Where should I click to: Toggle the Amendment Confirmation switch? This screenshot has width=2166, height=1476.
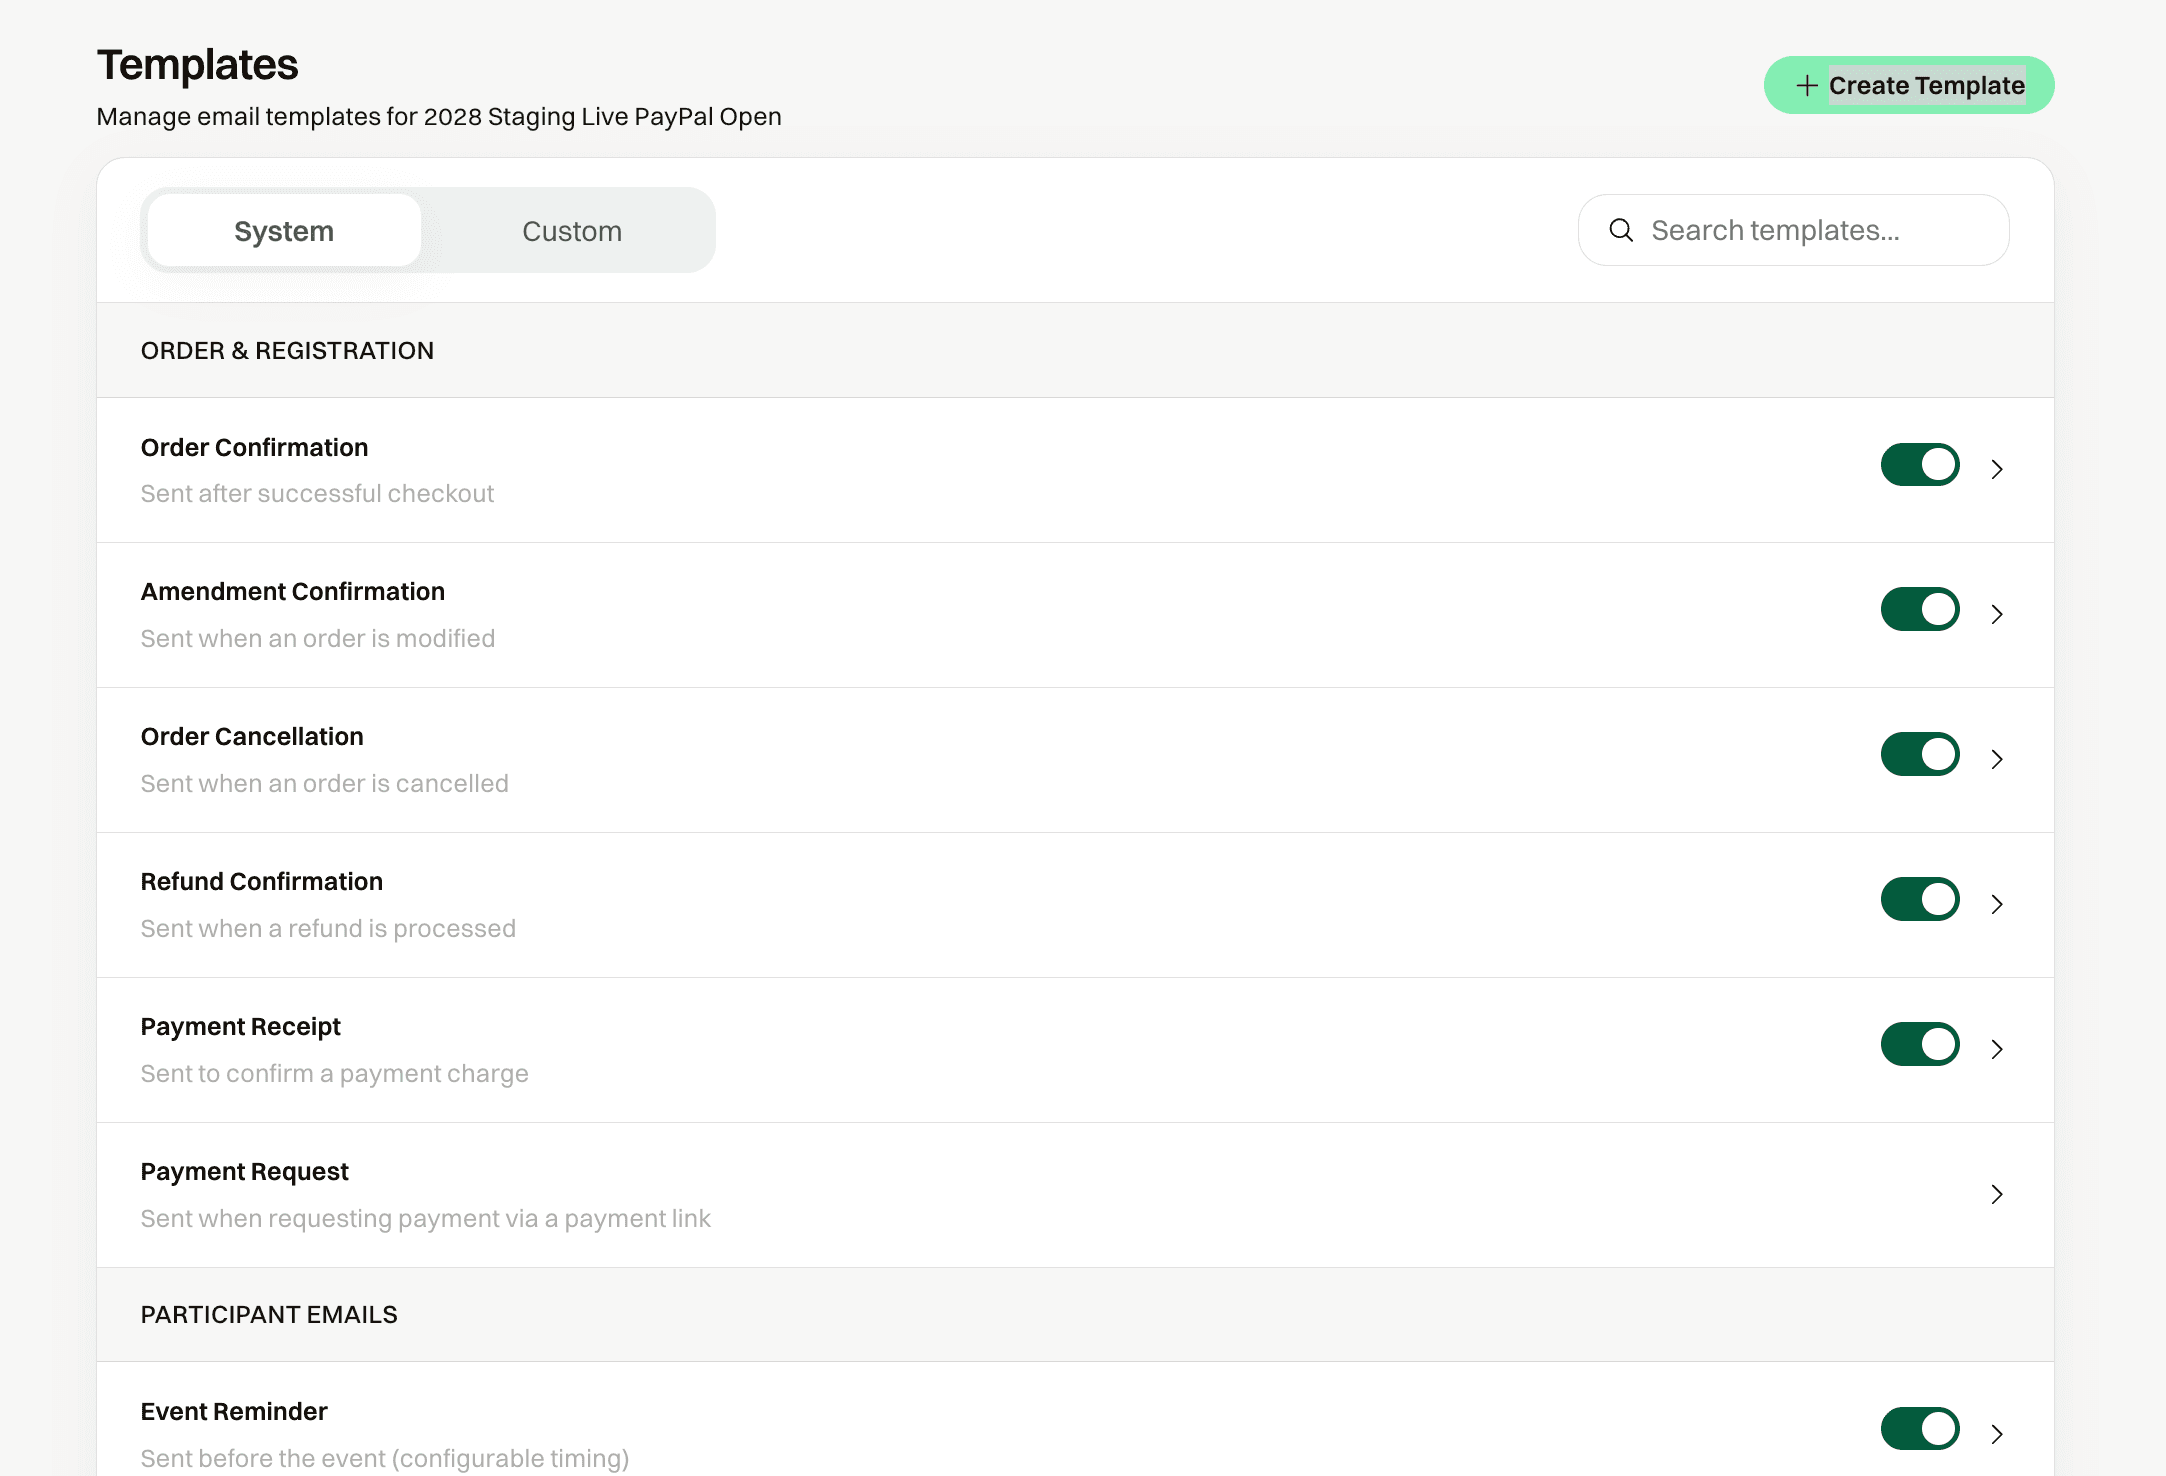(1920, 610)
